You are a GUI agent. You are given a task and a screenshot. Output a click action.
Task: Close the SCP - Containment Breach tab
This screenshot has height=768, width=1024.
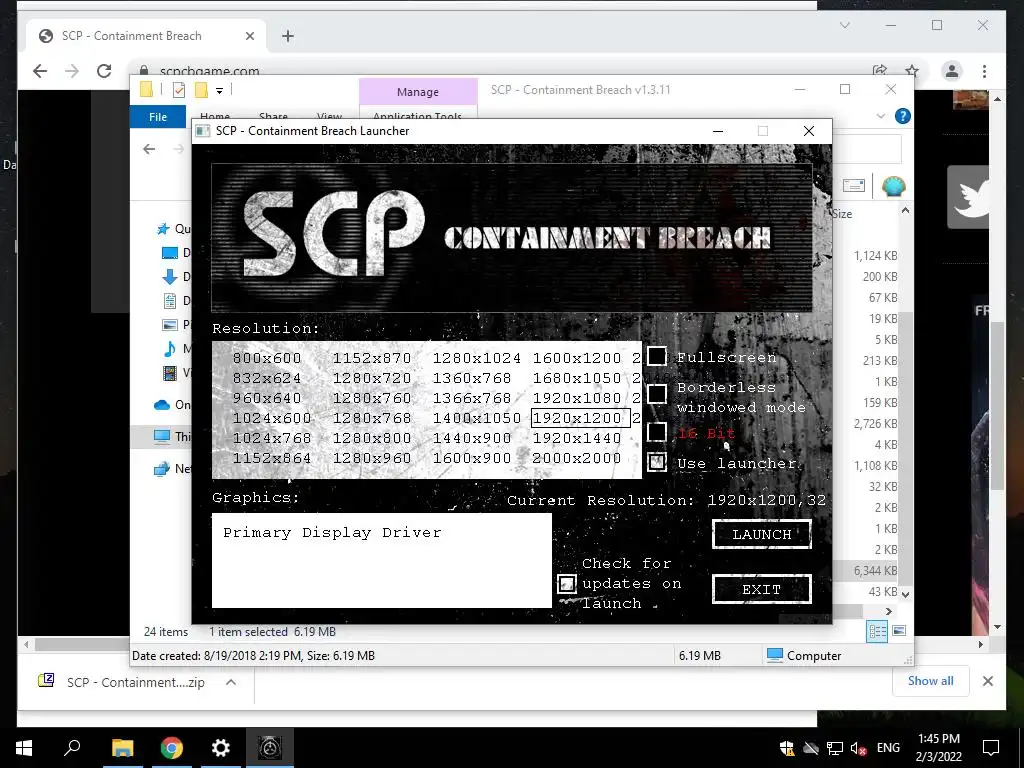[x=249, y=37]
